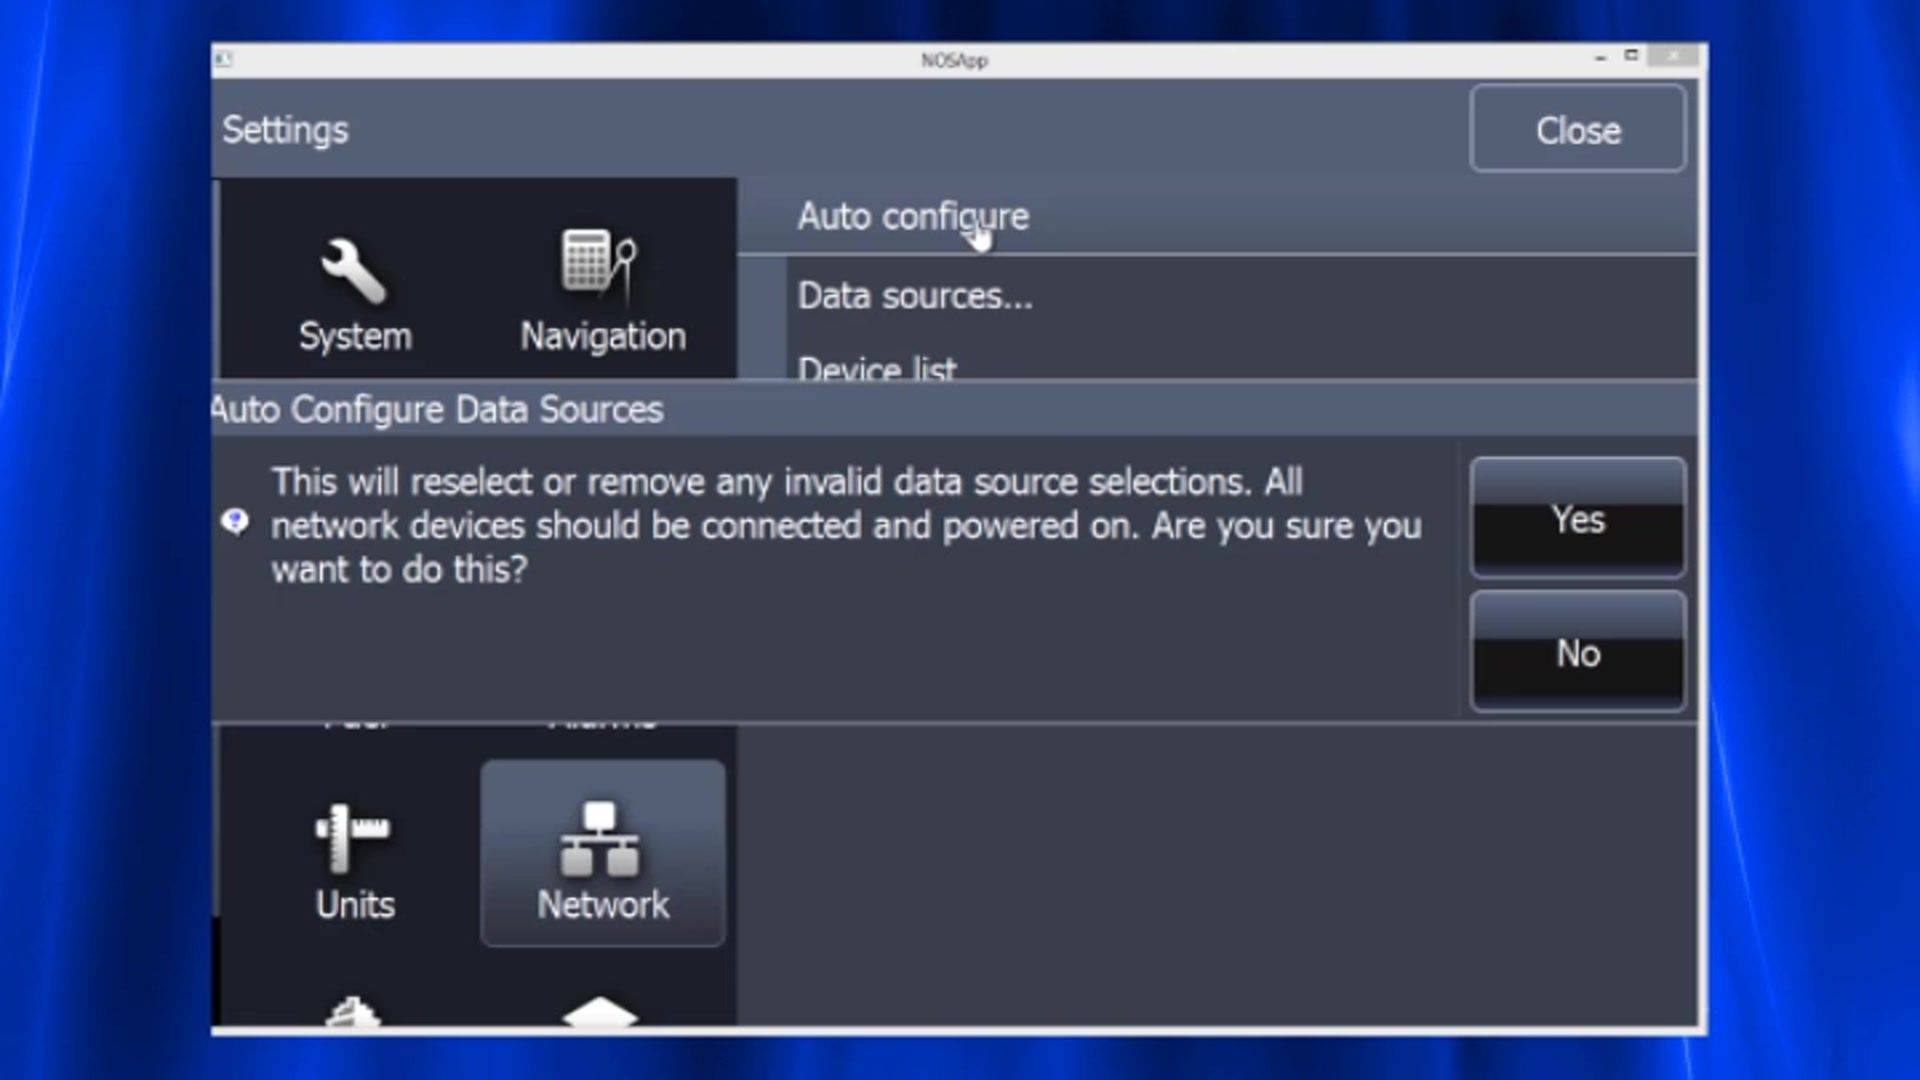
Task: Click the Auto Configure Data Sources dialog title
Action: pos(438,410)
